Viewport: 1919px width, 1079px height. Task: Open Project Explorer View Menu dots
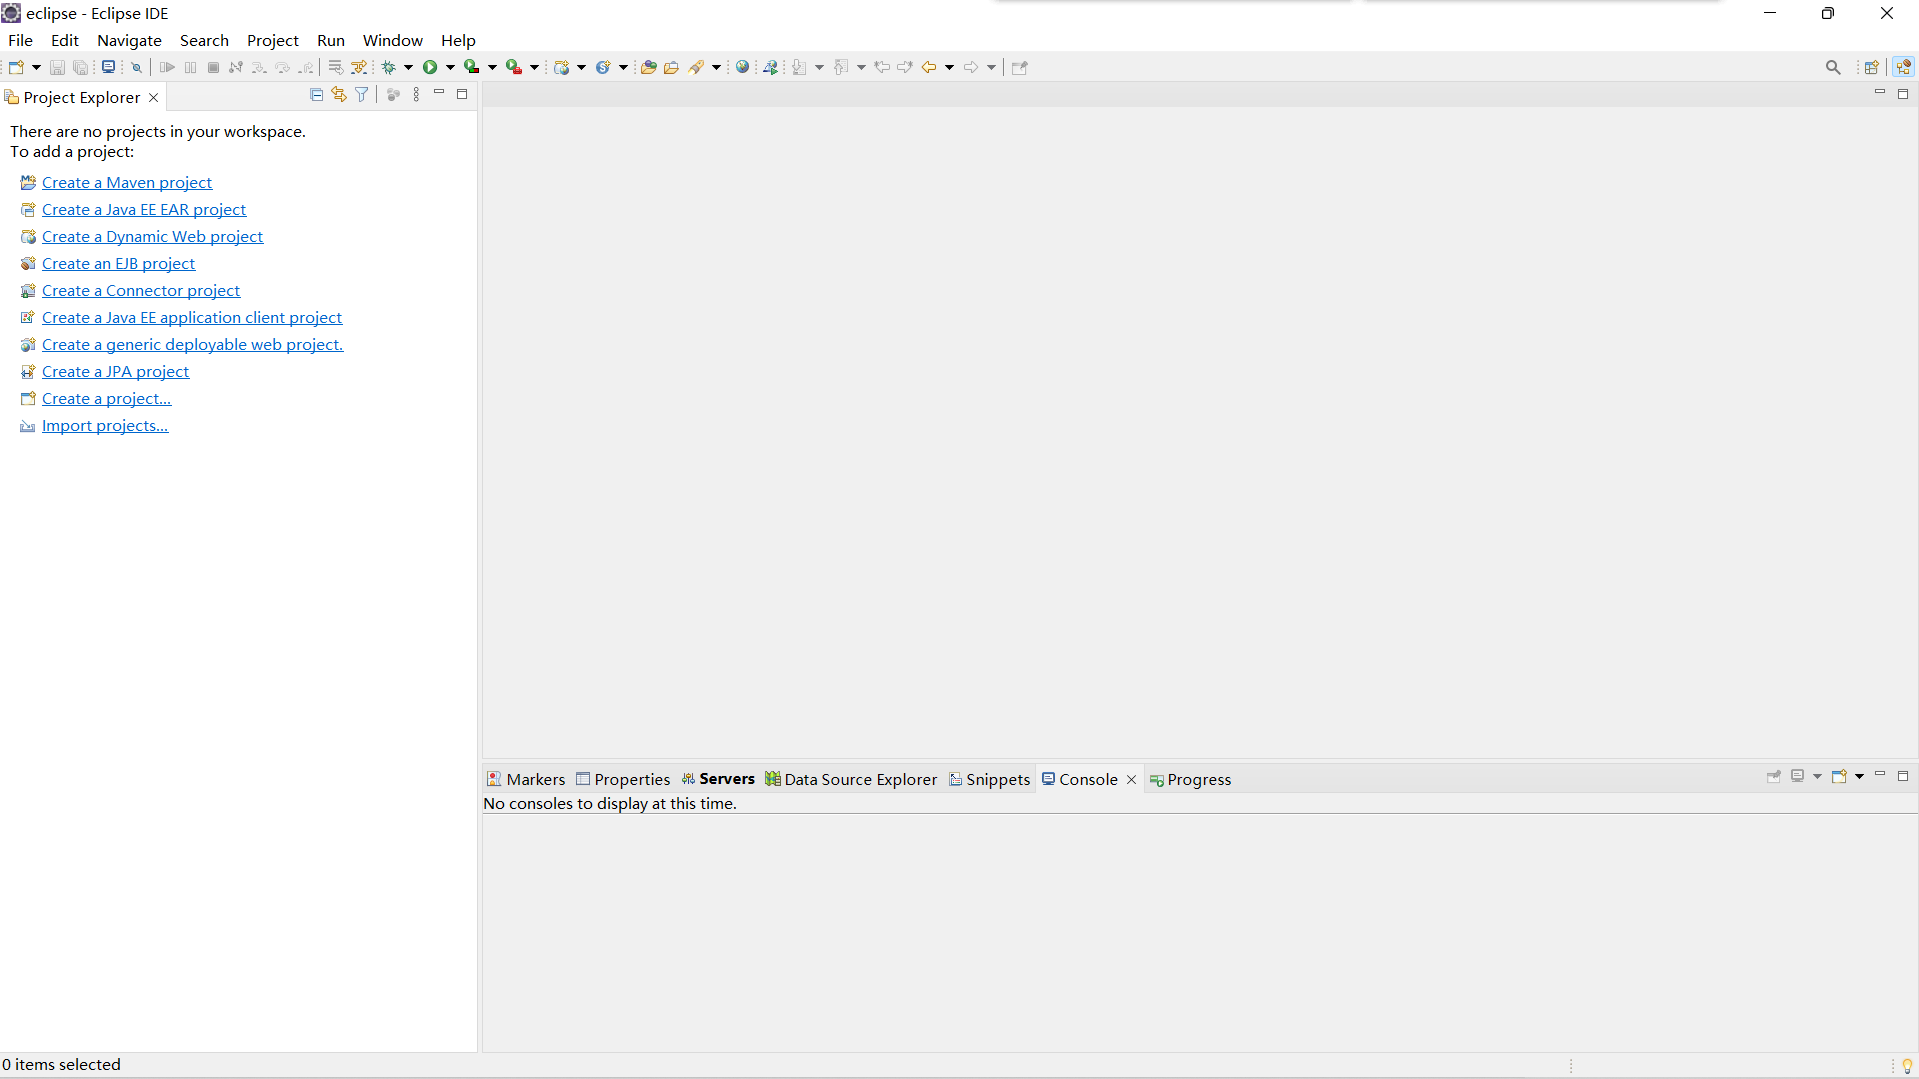pos(416,94)
